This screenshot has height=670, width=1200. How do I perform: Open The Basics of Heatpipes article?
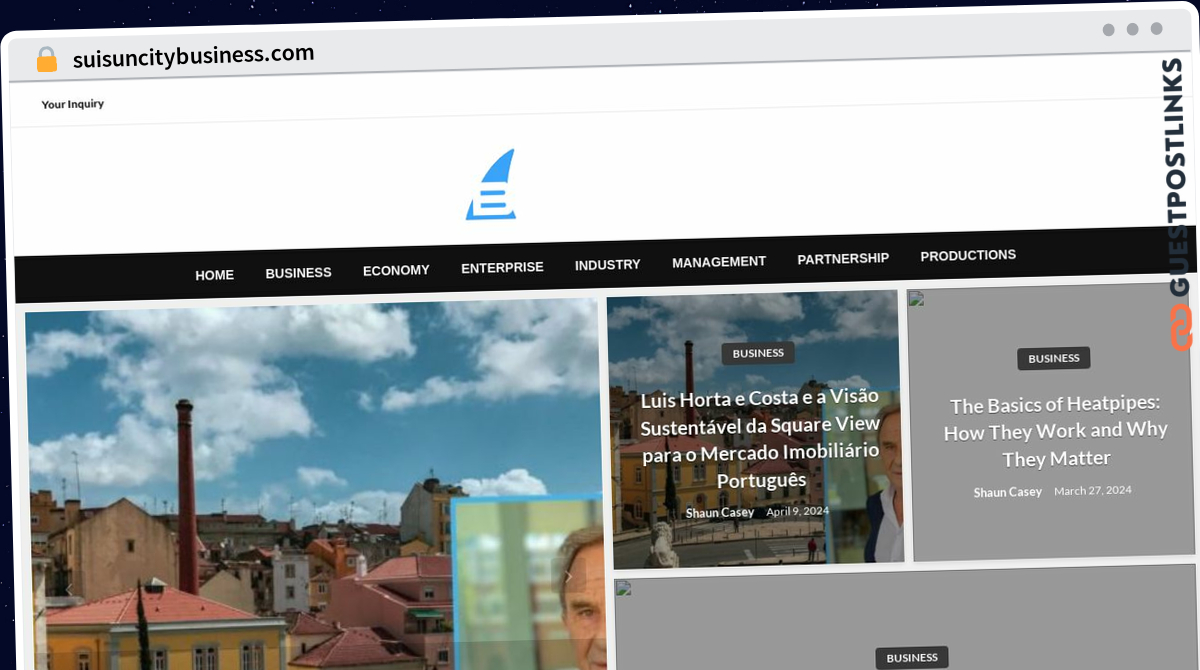[x=1056, y=431]
